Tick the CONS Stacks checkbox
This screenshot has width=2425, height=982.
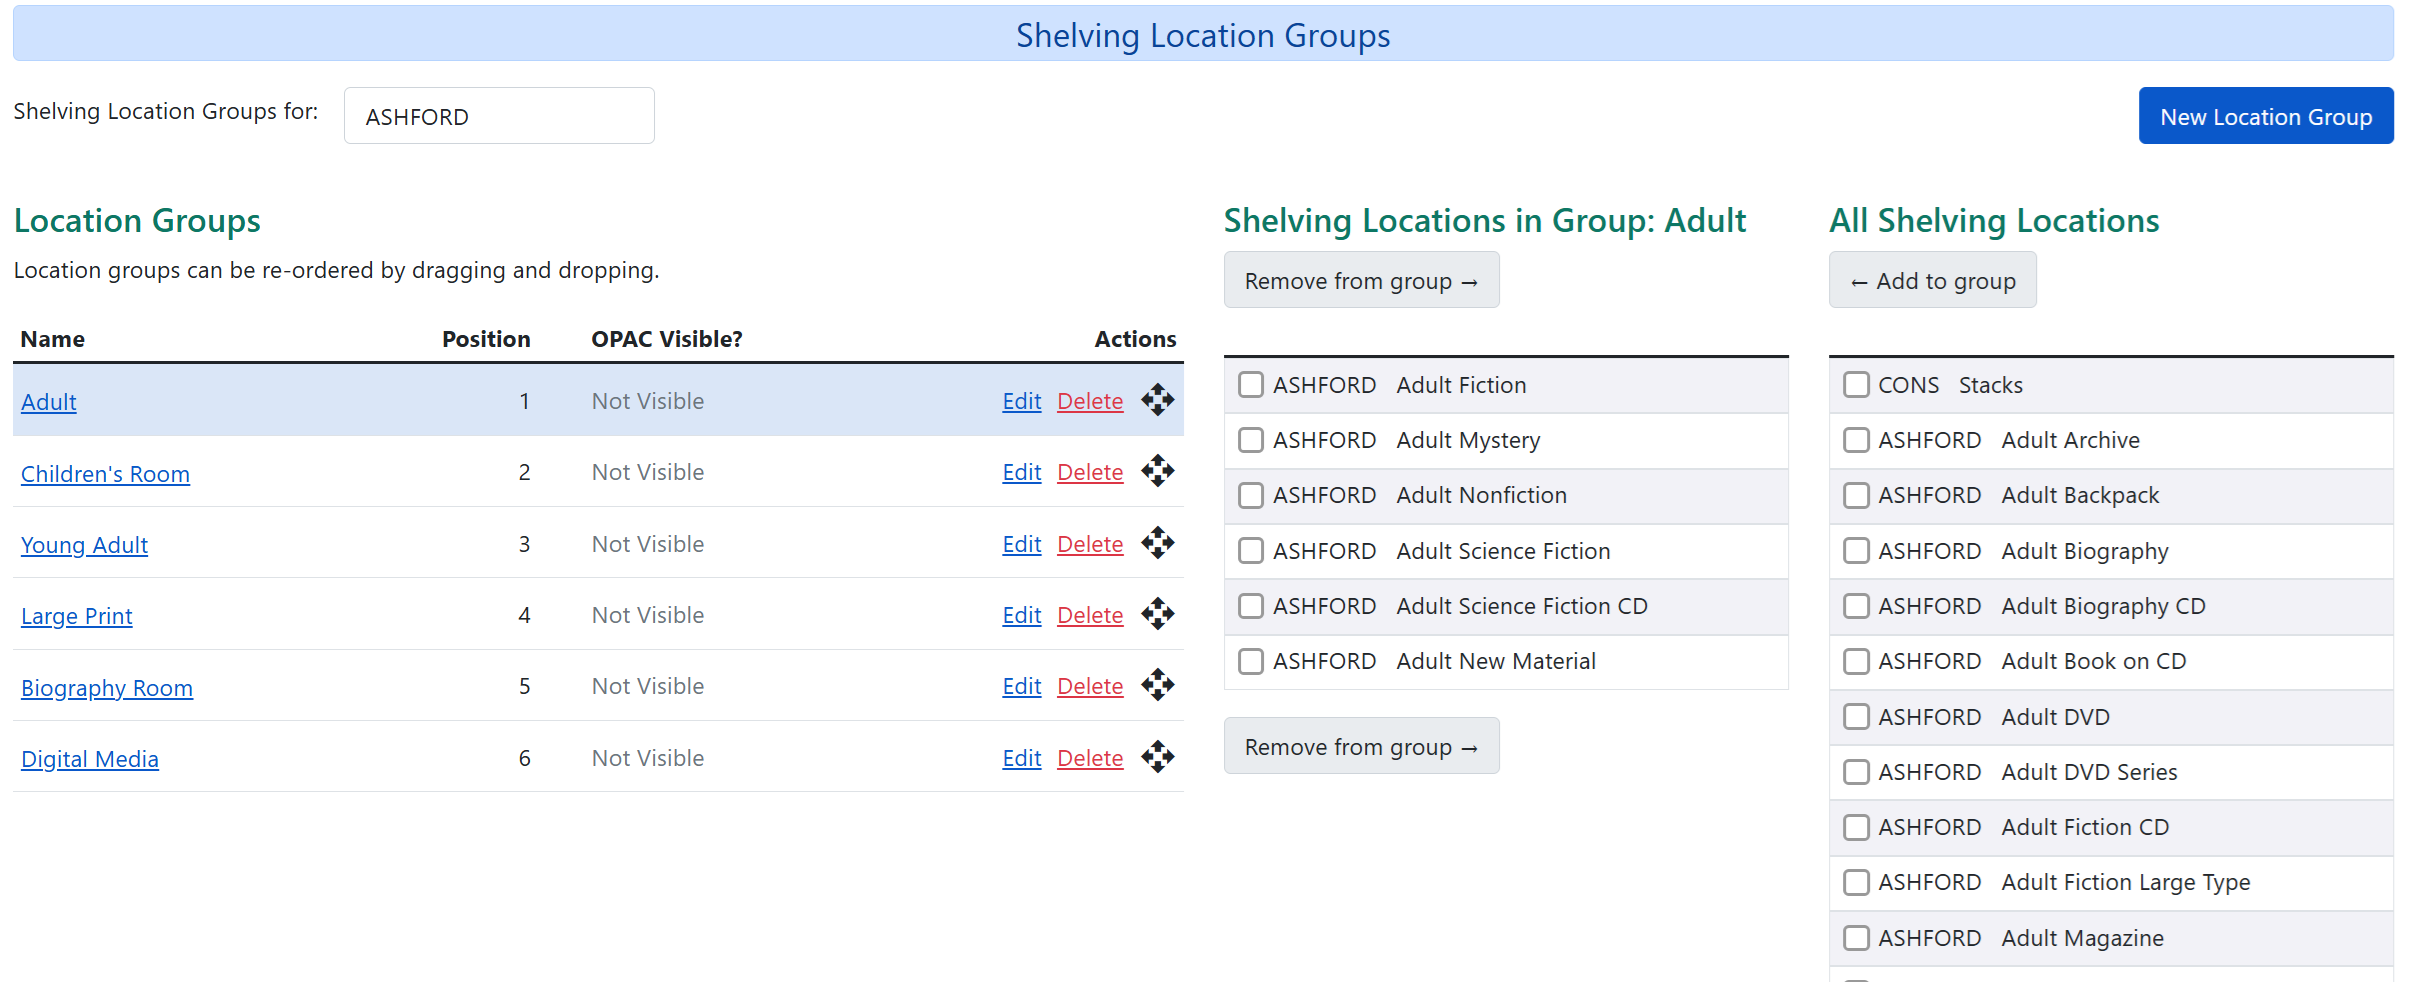click(x=1858, y=384)
